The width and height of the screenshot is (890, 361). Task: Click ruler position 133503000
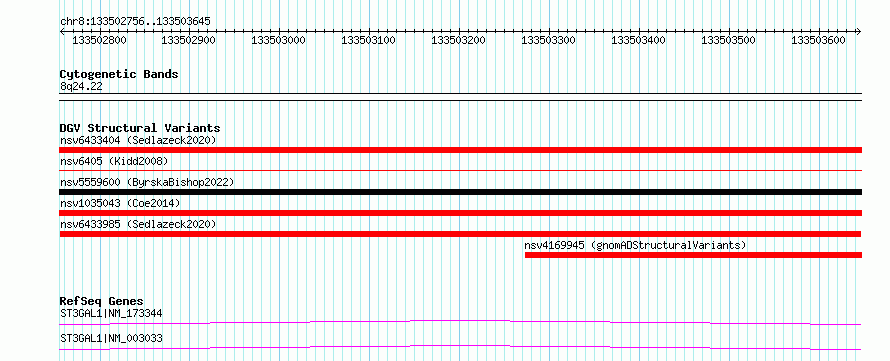tap(279, 40)
